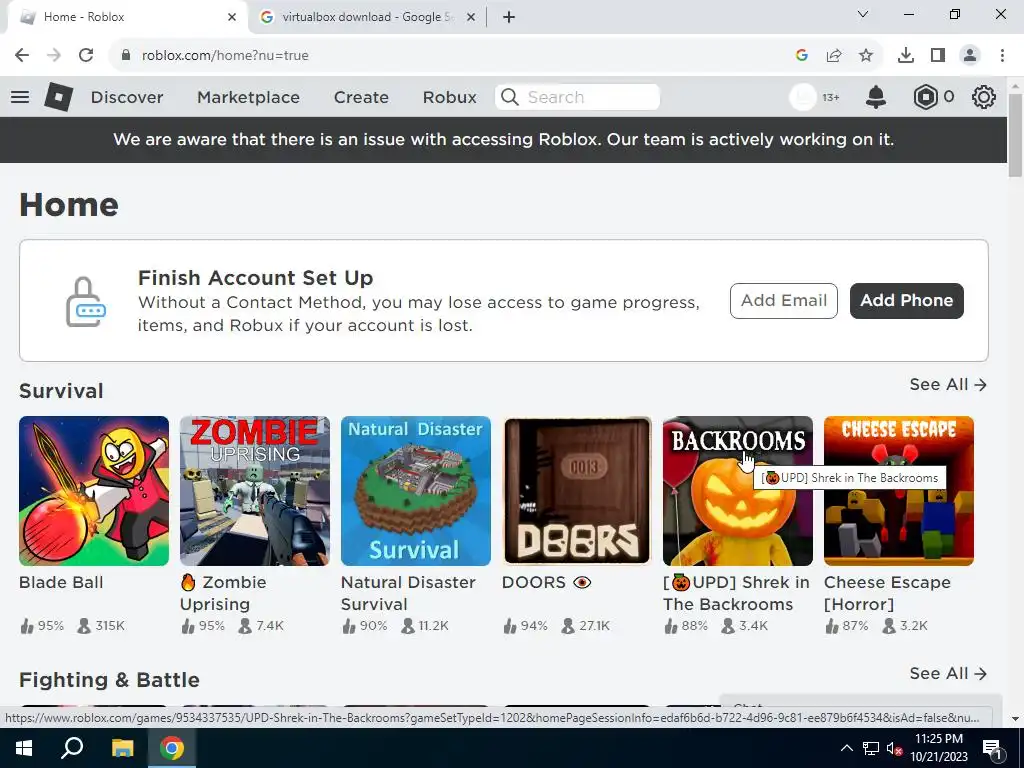
Task: Click the Add Email button
Action: [x=784, y=300]
